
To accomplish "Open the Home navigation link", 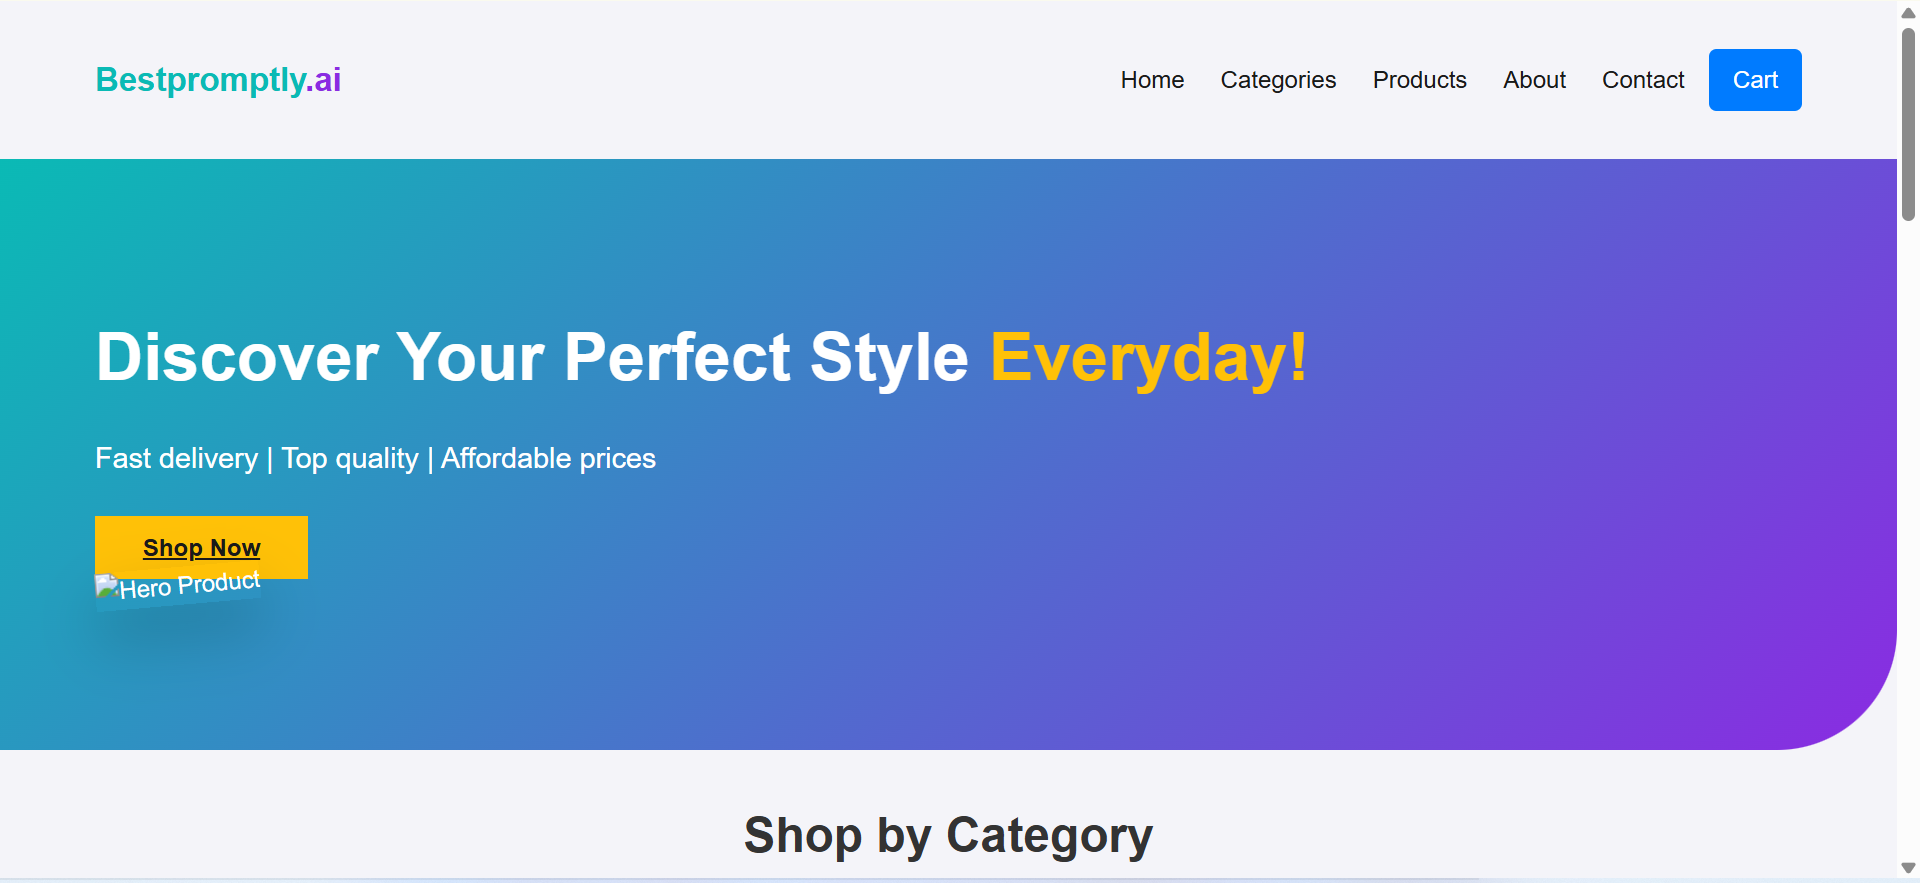I will point(1152,80).
